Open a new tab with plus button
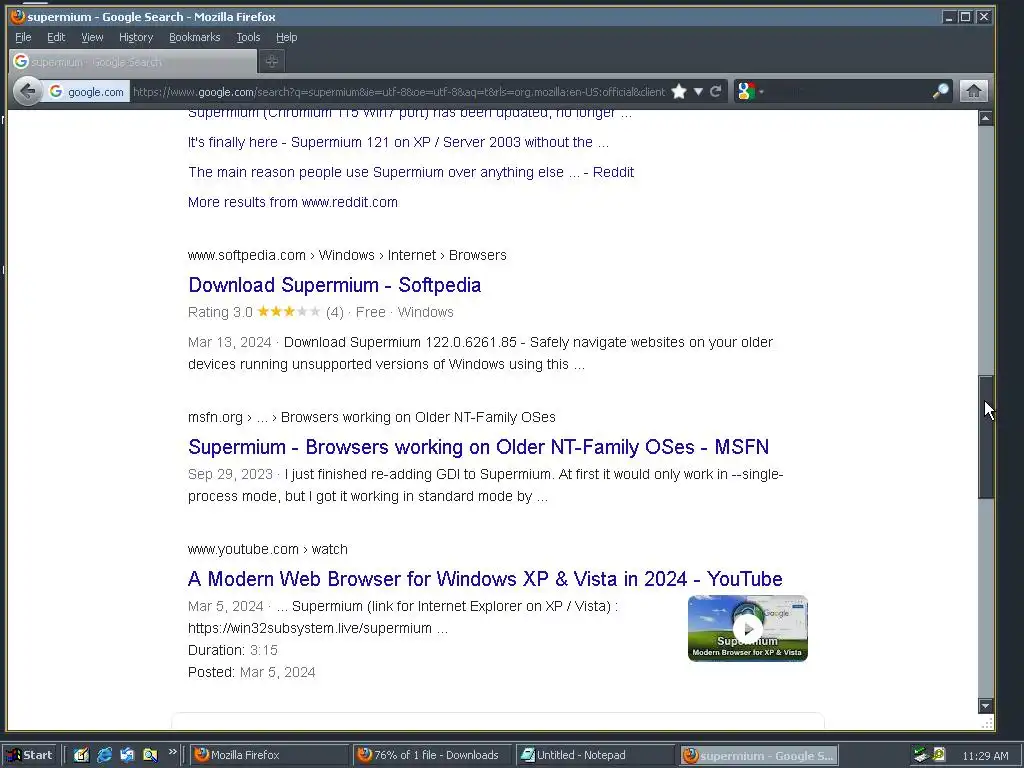 tap(272, 61)
